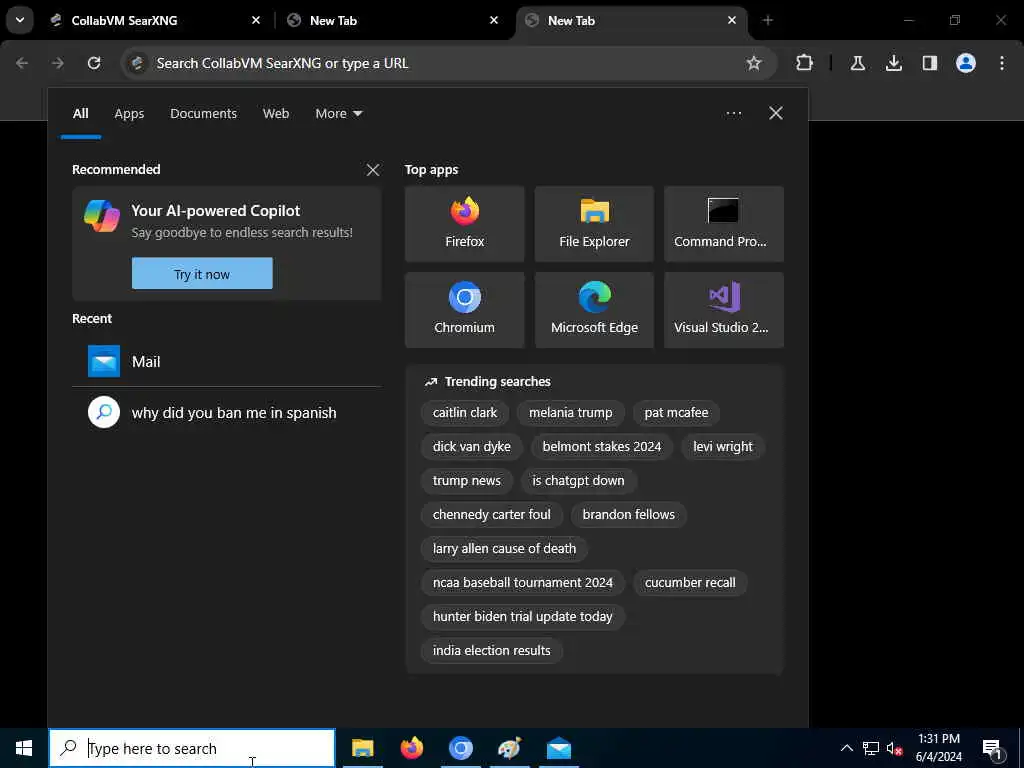The height and width of the screenshot is (768, 1024).
Task: Search trending 'hunter biden trial update today'
Action: click(x=522, y=616)
